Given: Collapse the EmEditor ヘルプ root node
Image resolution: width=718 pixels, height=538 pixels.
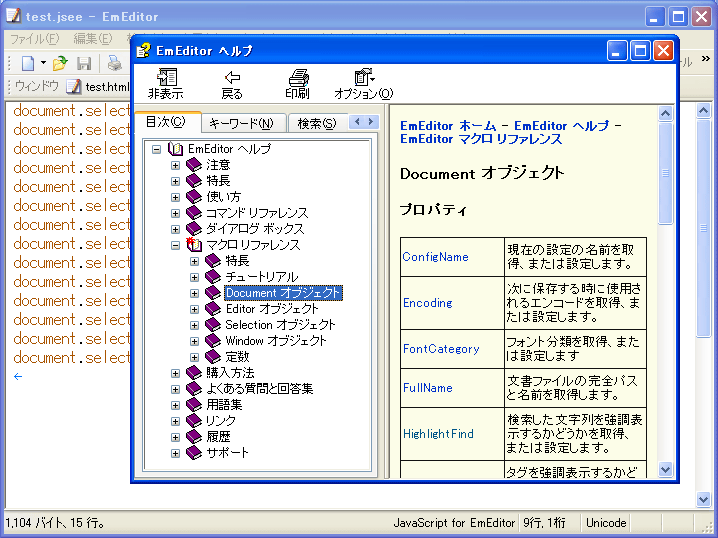Looking at the screenshot, I should point(157,149).
